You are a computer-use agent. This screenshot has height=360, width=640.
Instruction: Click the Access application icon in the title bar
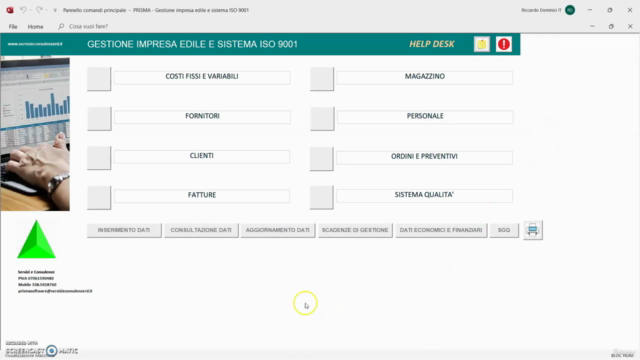[x=10, y=10]
